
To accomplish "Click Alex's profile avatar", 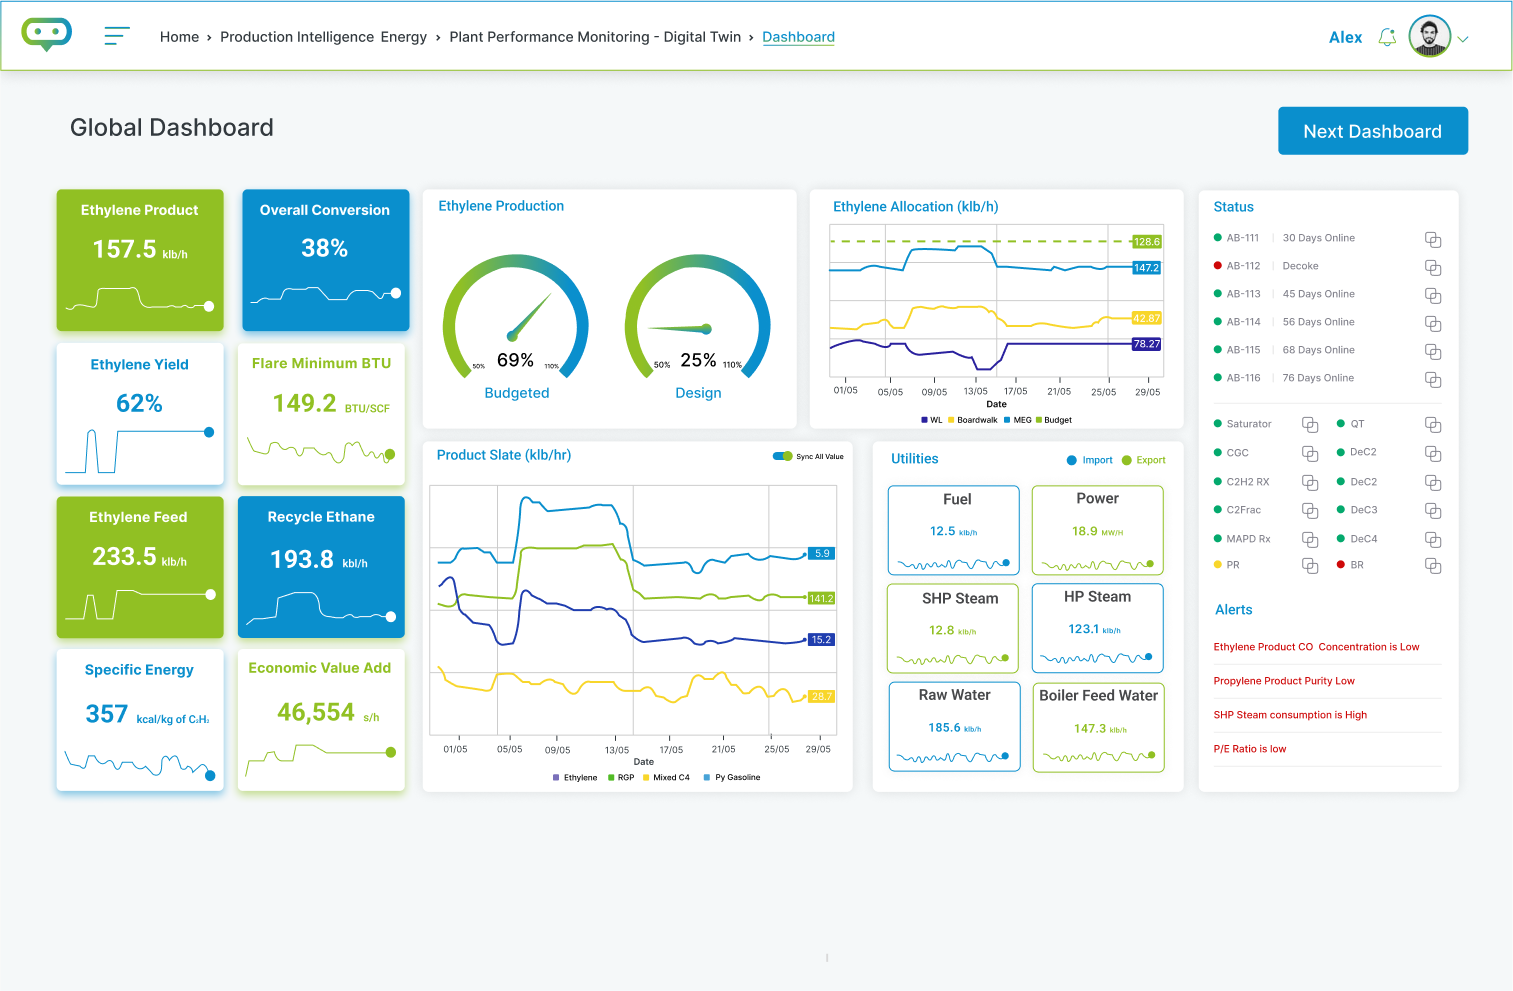I will tap(1429, 36).
